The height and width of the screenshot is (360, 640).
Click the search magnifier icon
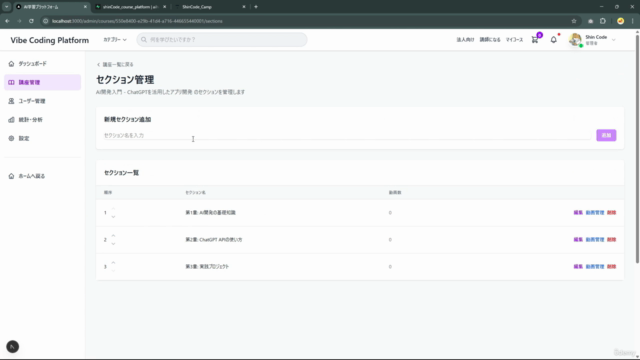[144, 40]
